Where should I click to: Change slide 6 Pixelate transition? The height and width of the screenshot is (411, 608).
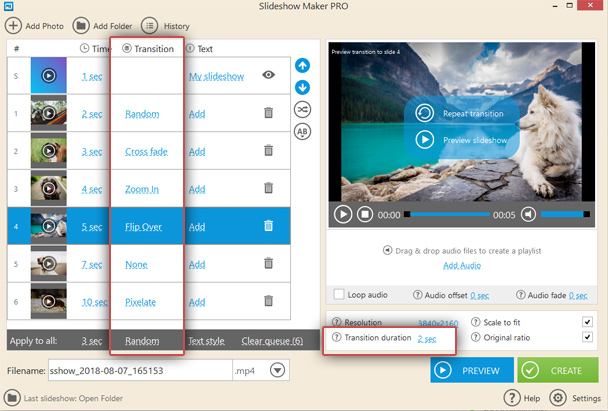[x=140, y=302]
